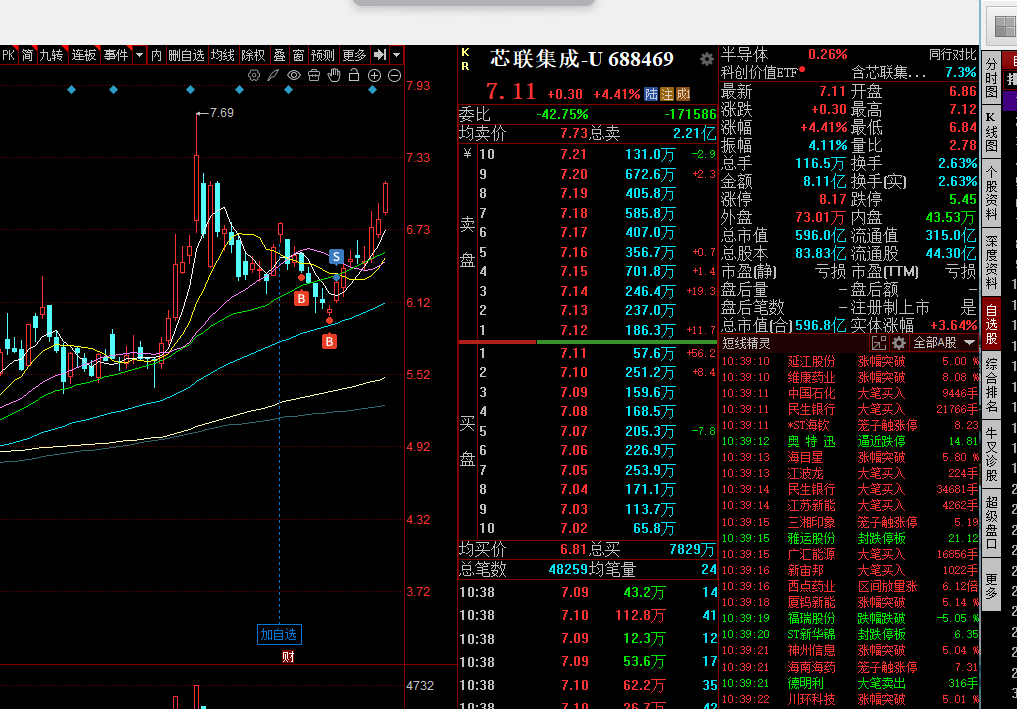Click 福瑞股份 alert row
This screenshot has width=1017, height=709.
850,618
